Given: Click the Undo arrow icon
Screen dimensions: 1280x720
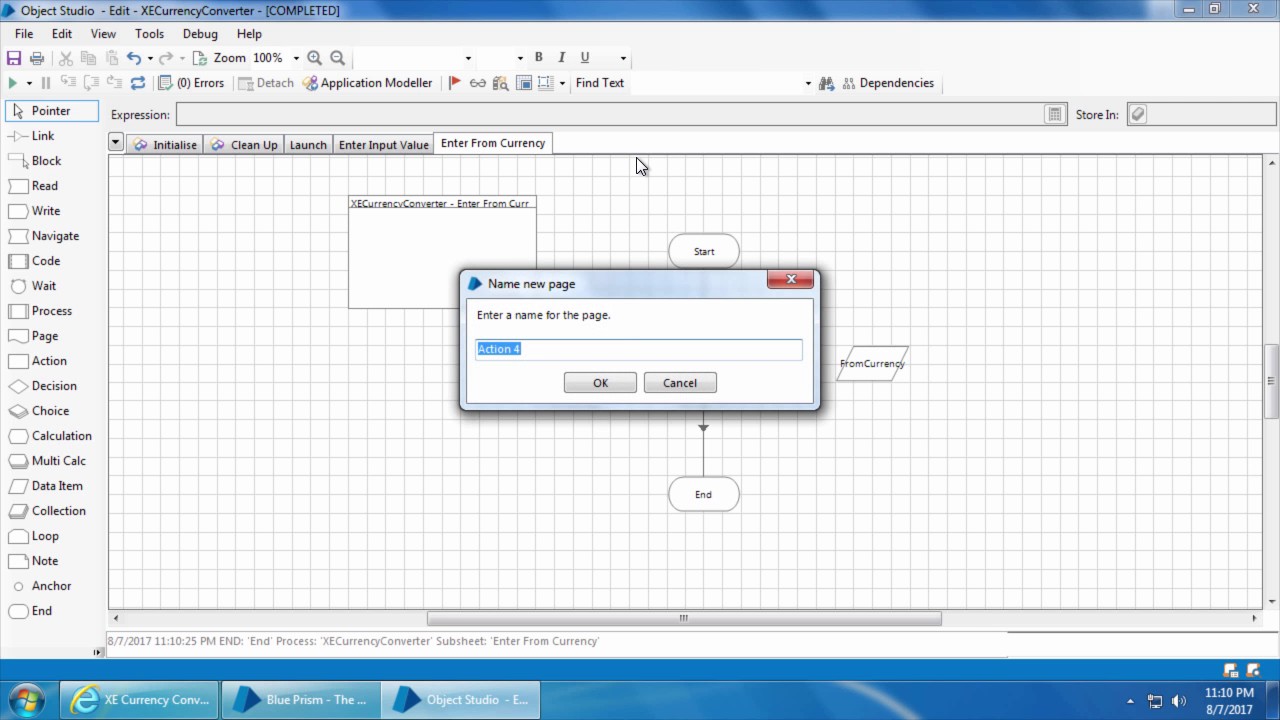Looking at the screenshot, I should [133, 58].
